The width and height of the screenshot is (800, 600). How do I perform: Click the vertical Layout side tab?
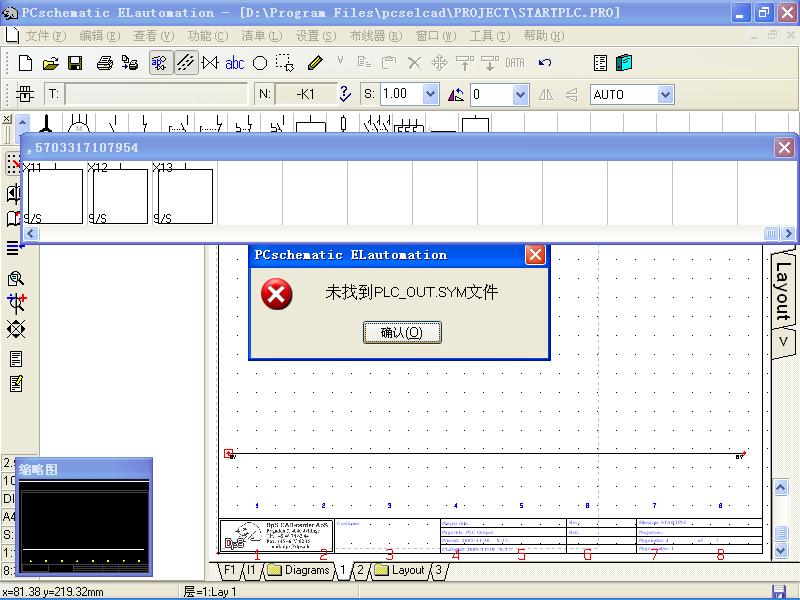click(783, 289)
